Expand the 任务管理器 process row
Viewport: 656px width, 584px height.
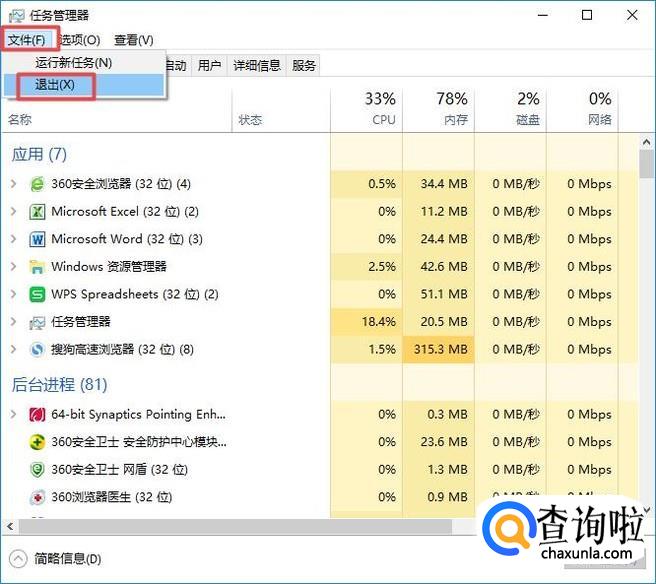[13, 322]
